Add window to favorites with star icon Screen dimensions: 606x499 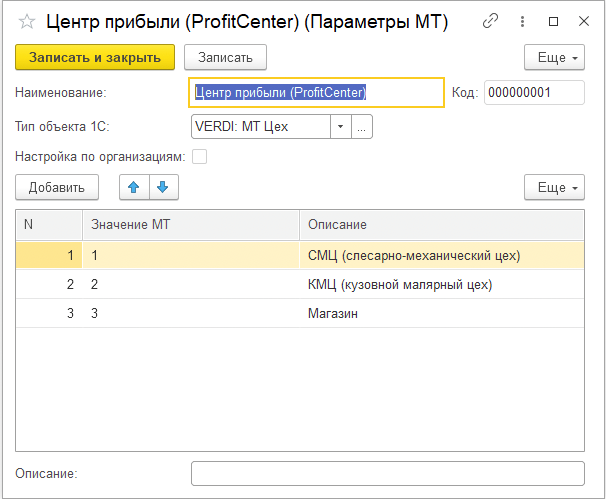coord(27,21)
